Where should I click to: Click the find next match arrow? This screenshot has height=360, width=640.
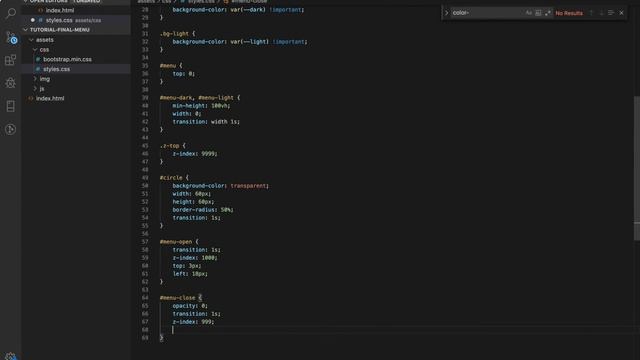click(601, 13)
